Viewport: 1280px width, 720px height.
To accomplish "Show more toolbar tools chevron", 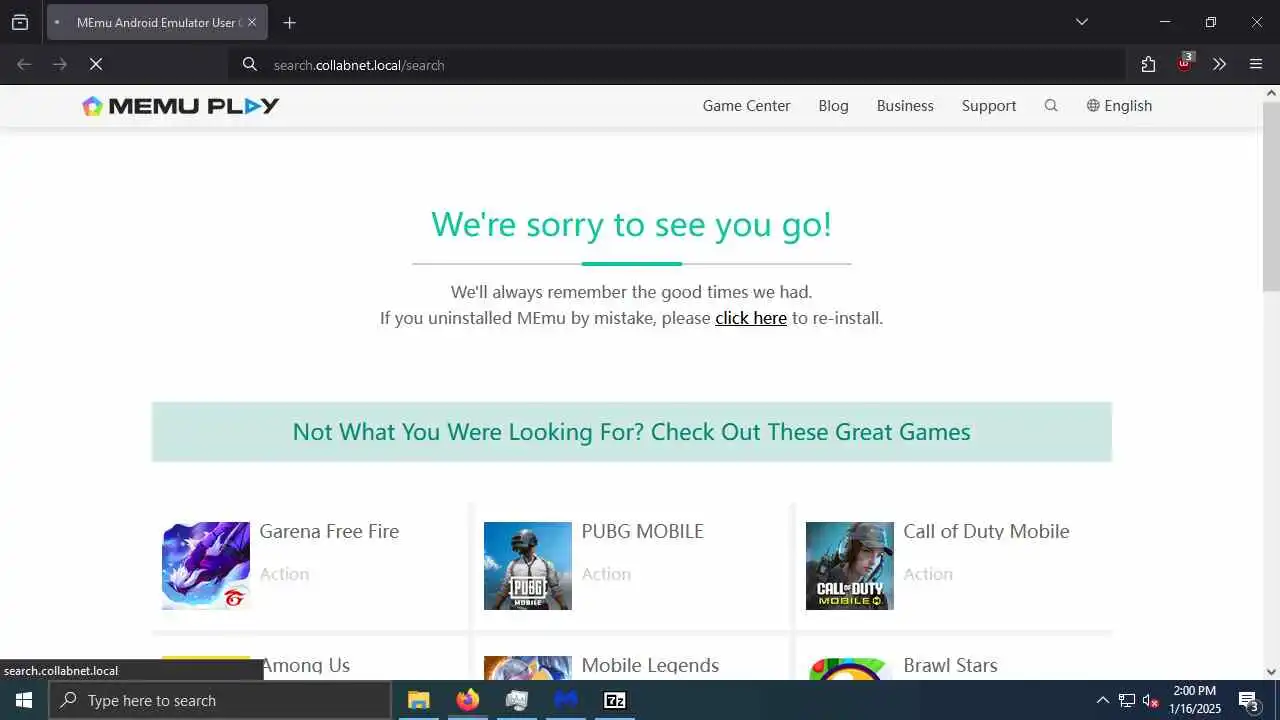I will (1219, 64).
